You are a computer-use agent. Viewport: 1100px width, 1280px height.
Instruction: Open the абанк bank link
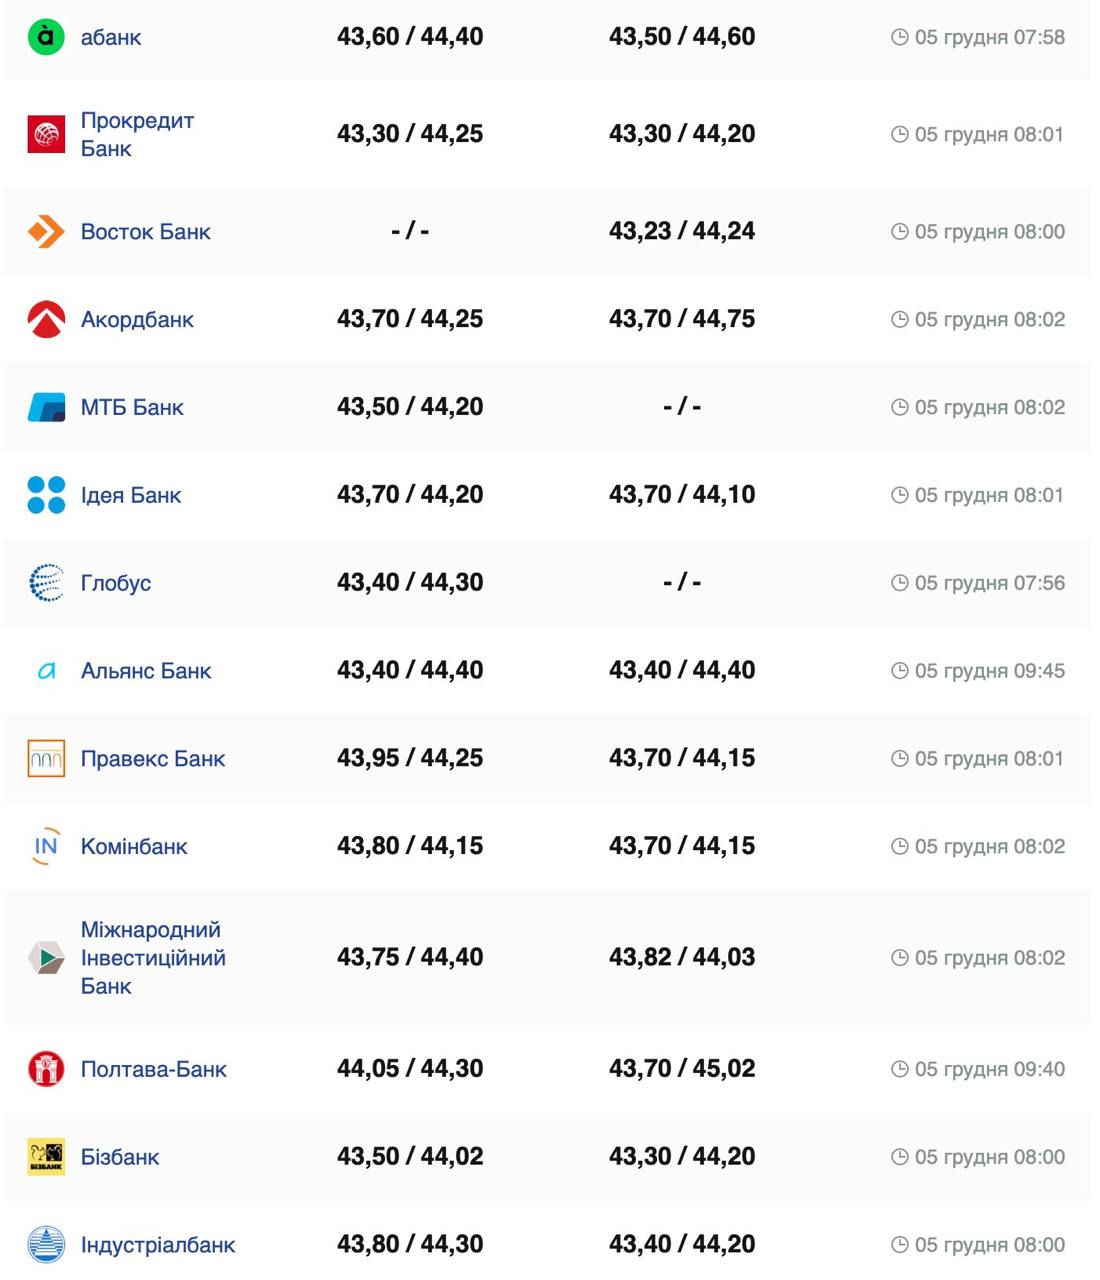[111, 37]
